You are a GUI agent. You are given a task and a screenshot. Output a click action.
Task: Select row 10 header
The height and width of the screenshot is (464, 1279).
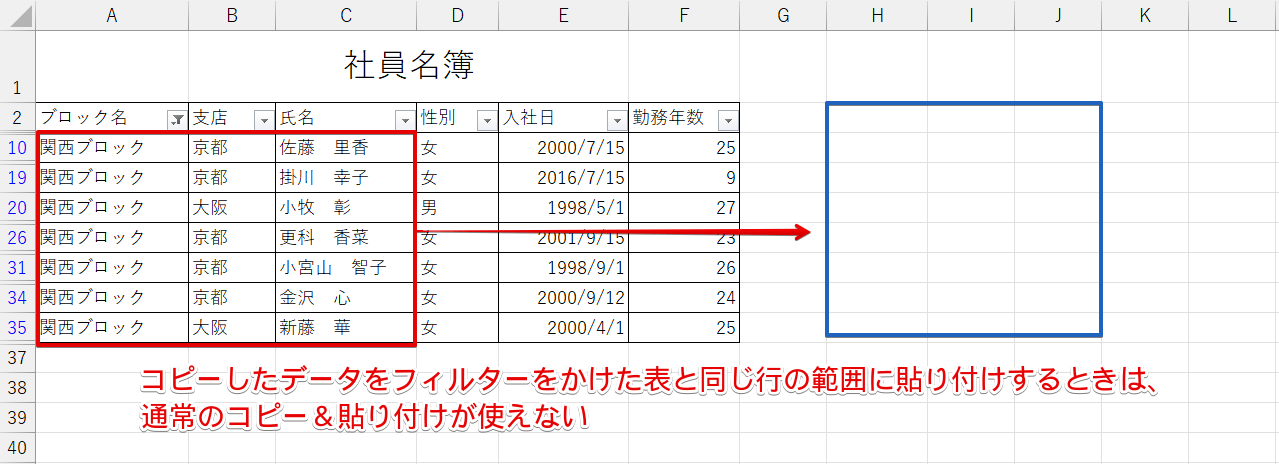click(17, 148)
